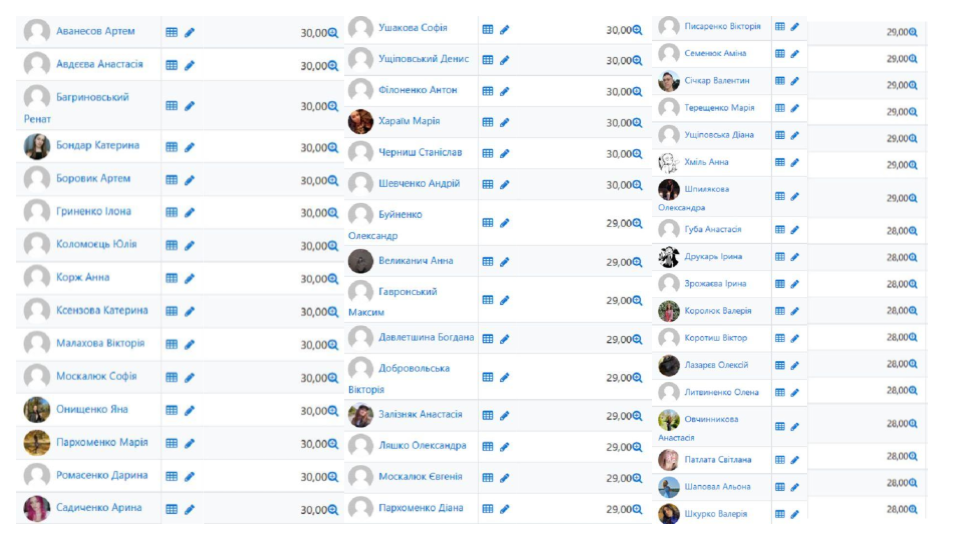Click the magnifier beside Великанич Анна's grade
The width and height of the screenshot is (960, 540).
(x=638, y=262)
